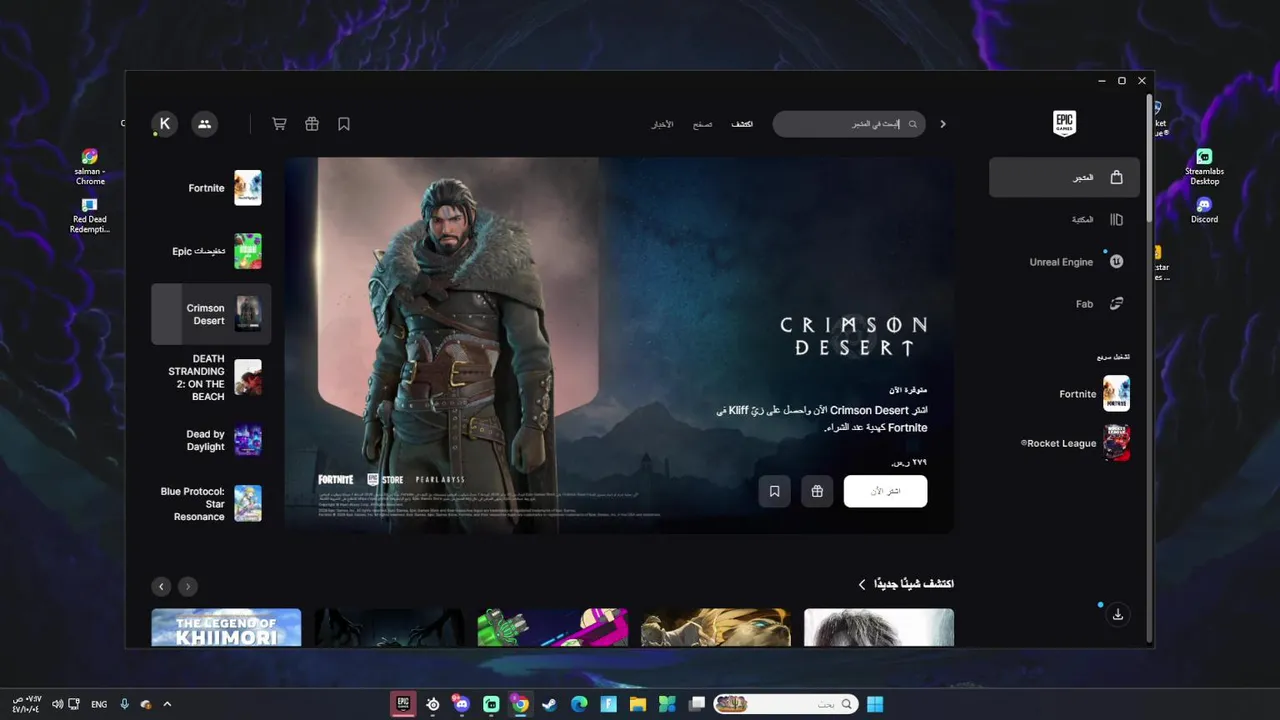Click the right carousel arrow under the banner
1280x720 pixels.
(x=188, y=587)
